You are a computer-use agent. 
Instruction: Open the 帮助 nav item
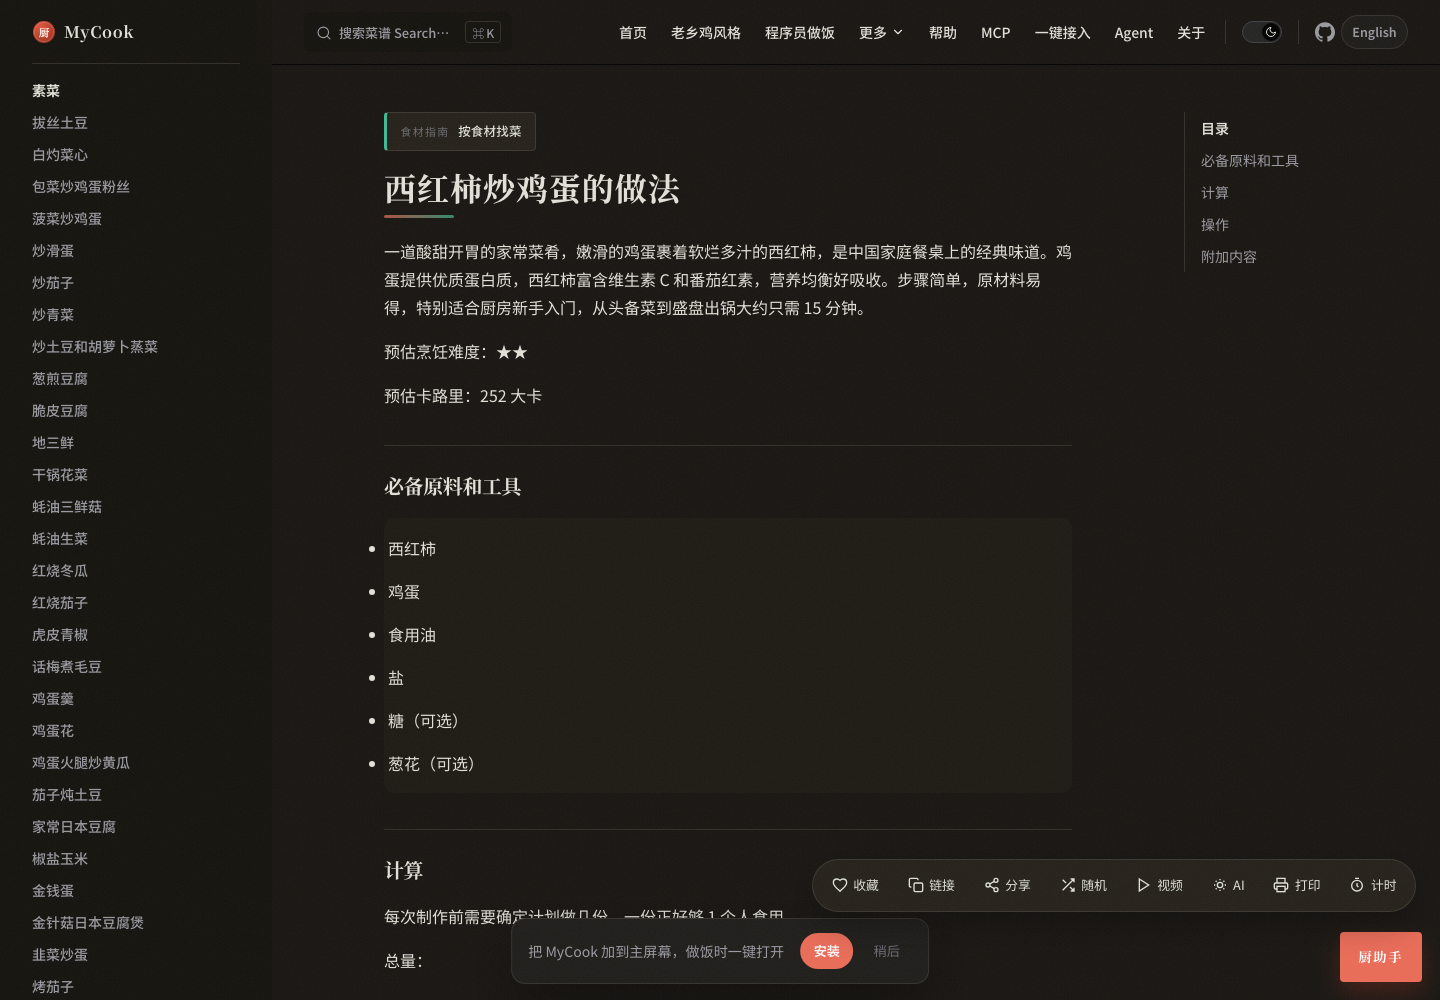pyautogui.click(x=943, y=33)
